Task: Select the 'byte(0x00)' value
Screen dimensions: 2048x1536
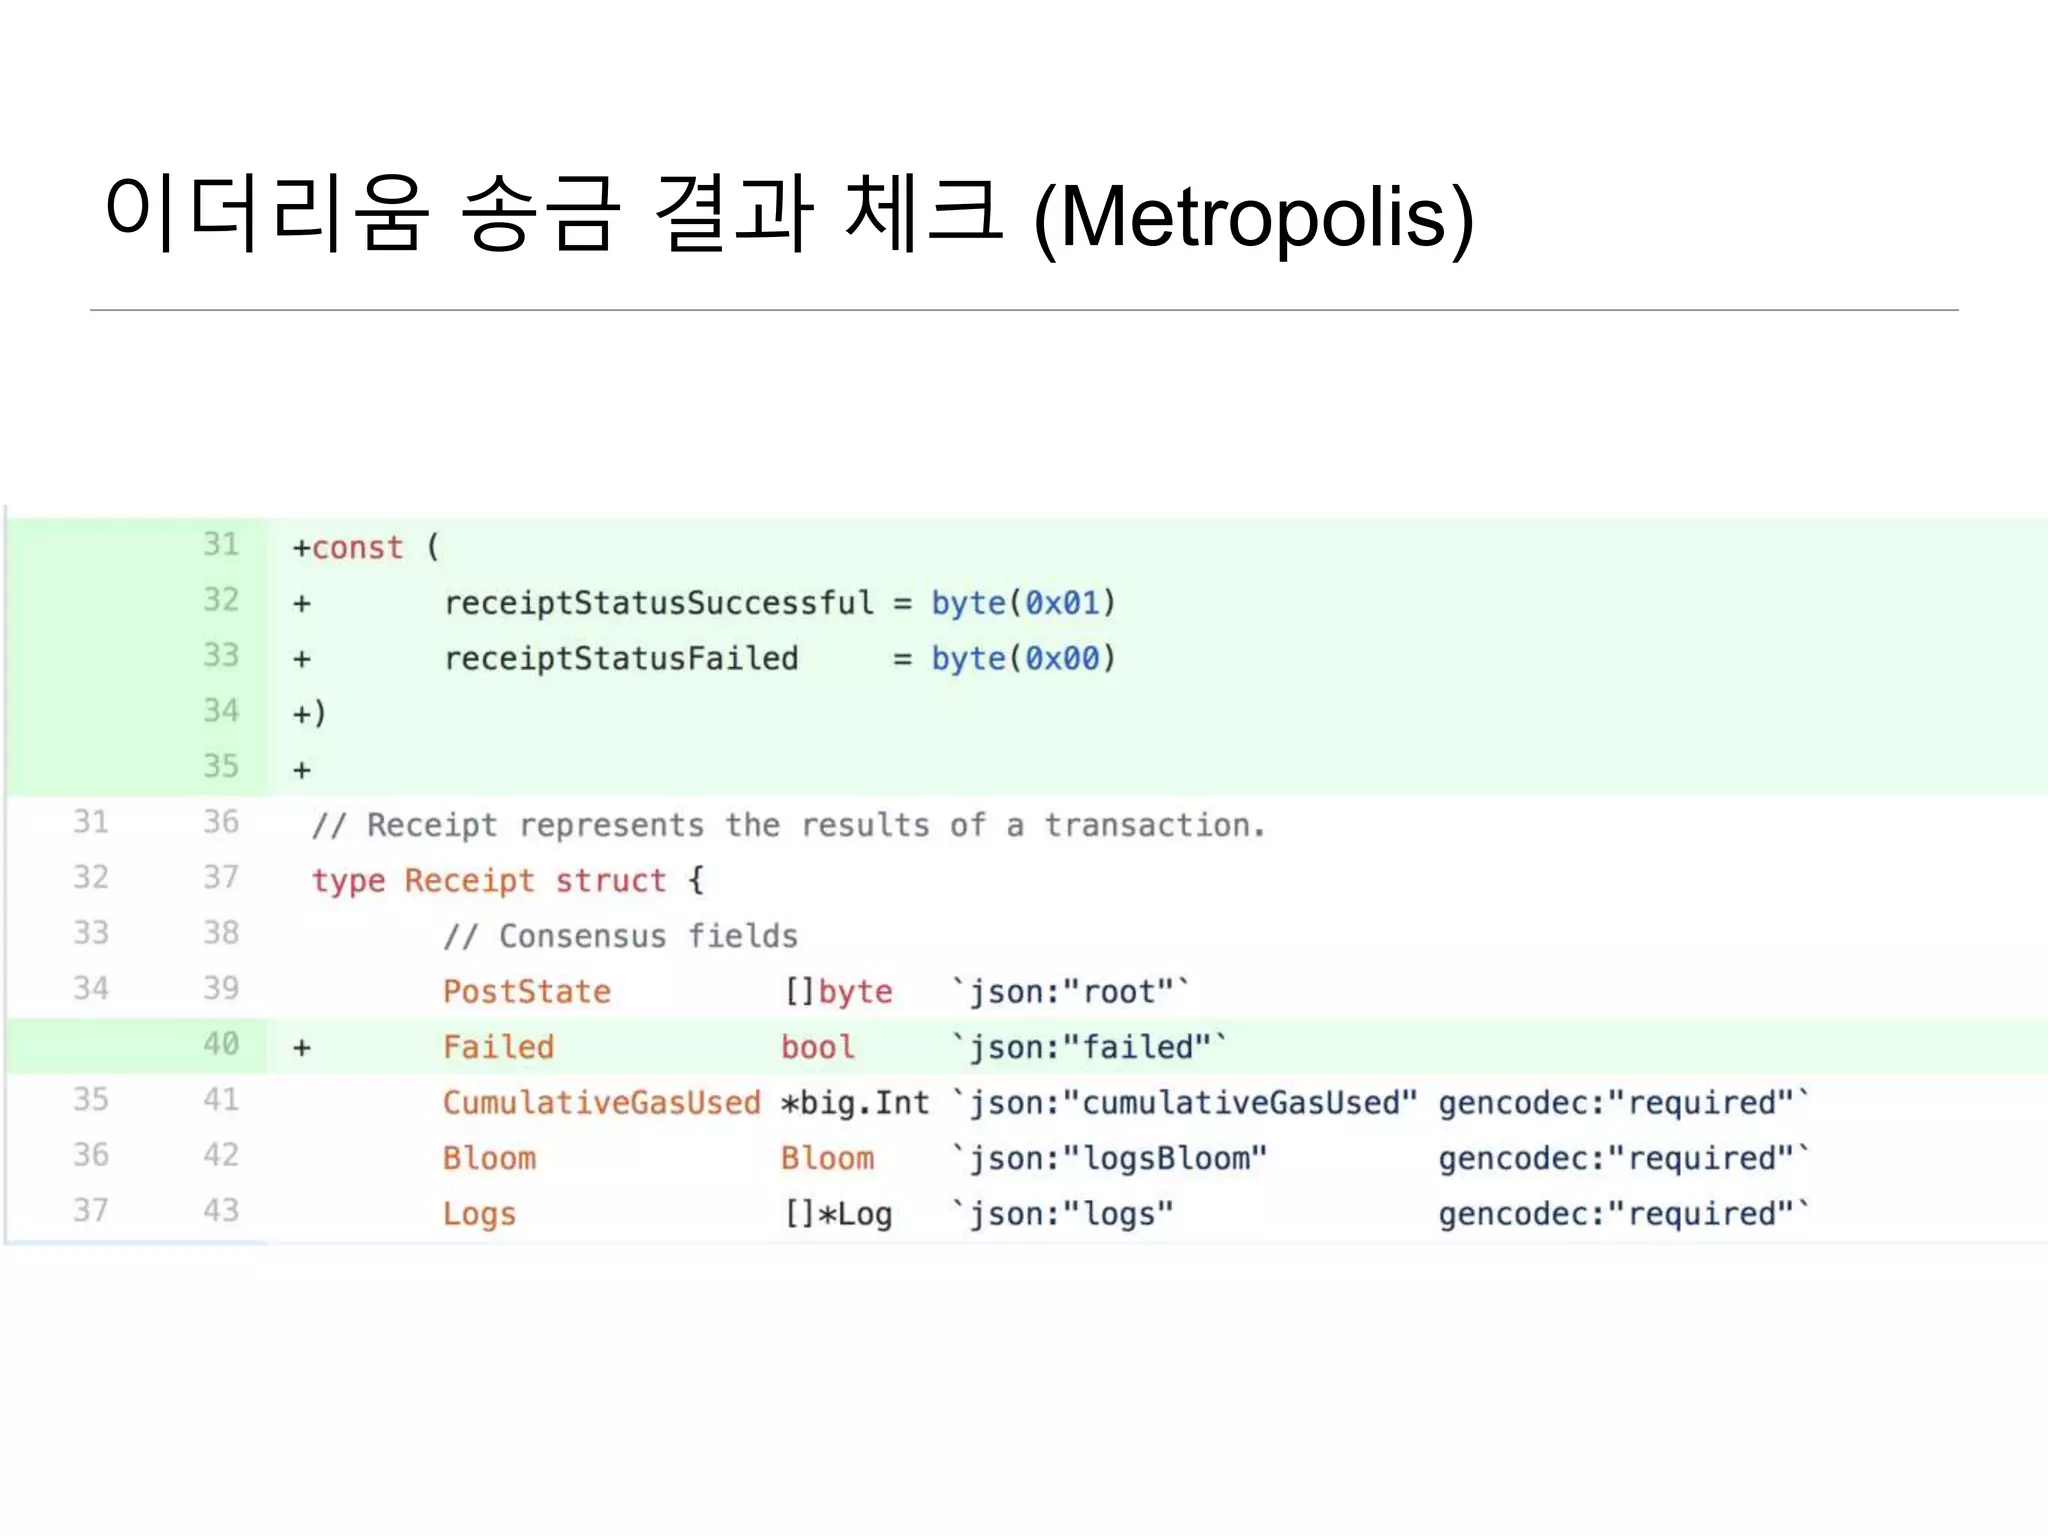Action: point(1023,658)
